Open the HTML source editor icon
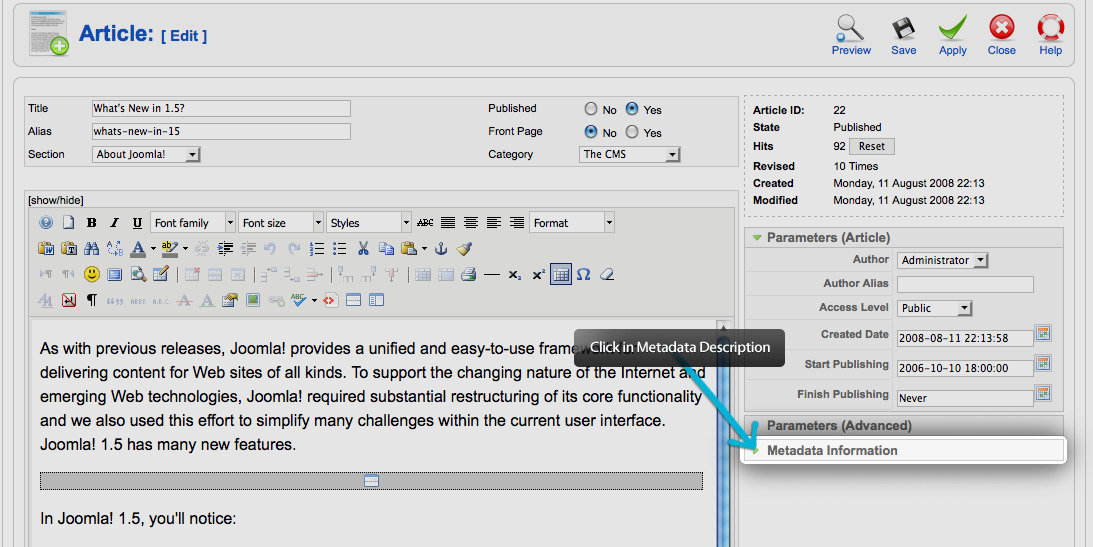The width and height of the screenshot is (1093, 547). [x=330, y=300]
